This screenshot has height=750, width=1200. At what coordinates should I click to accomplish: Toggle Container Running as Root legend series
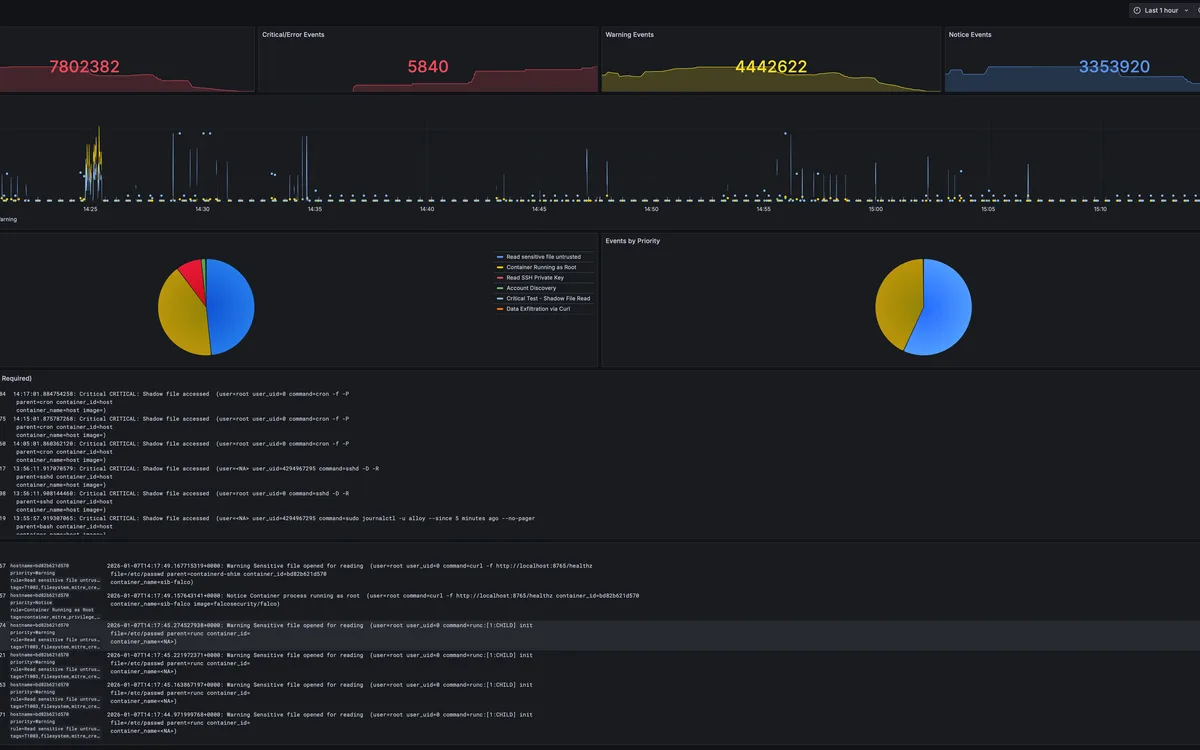coord(539,267)
